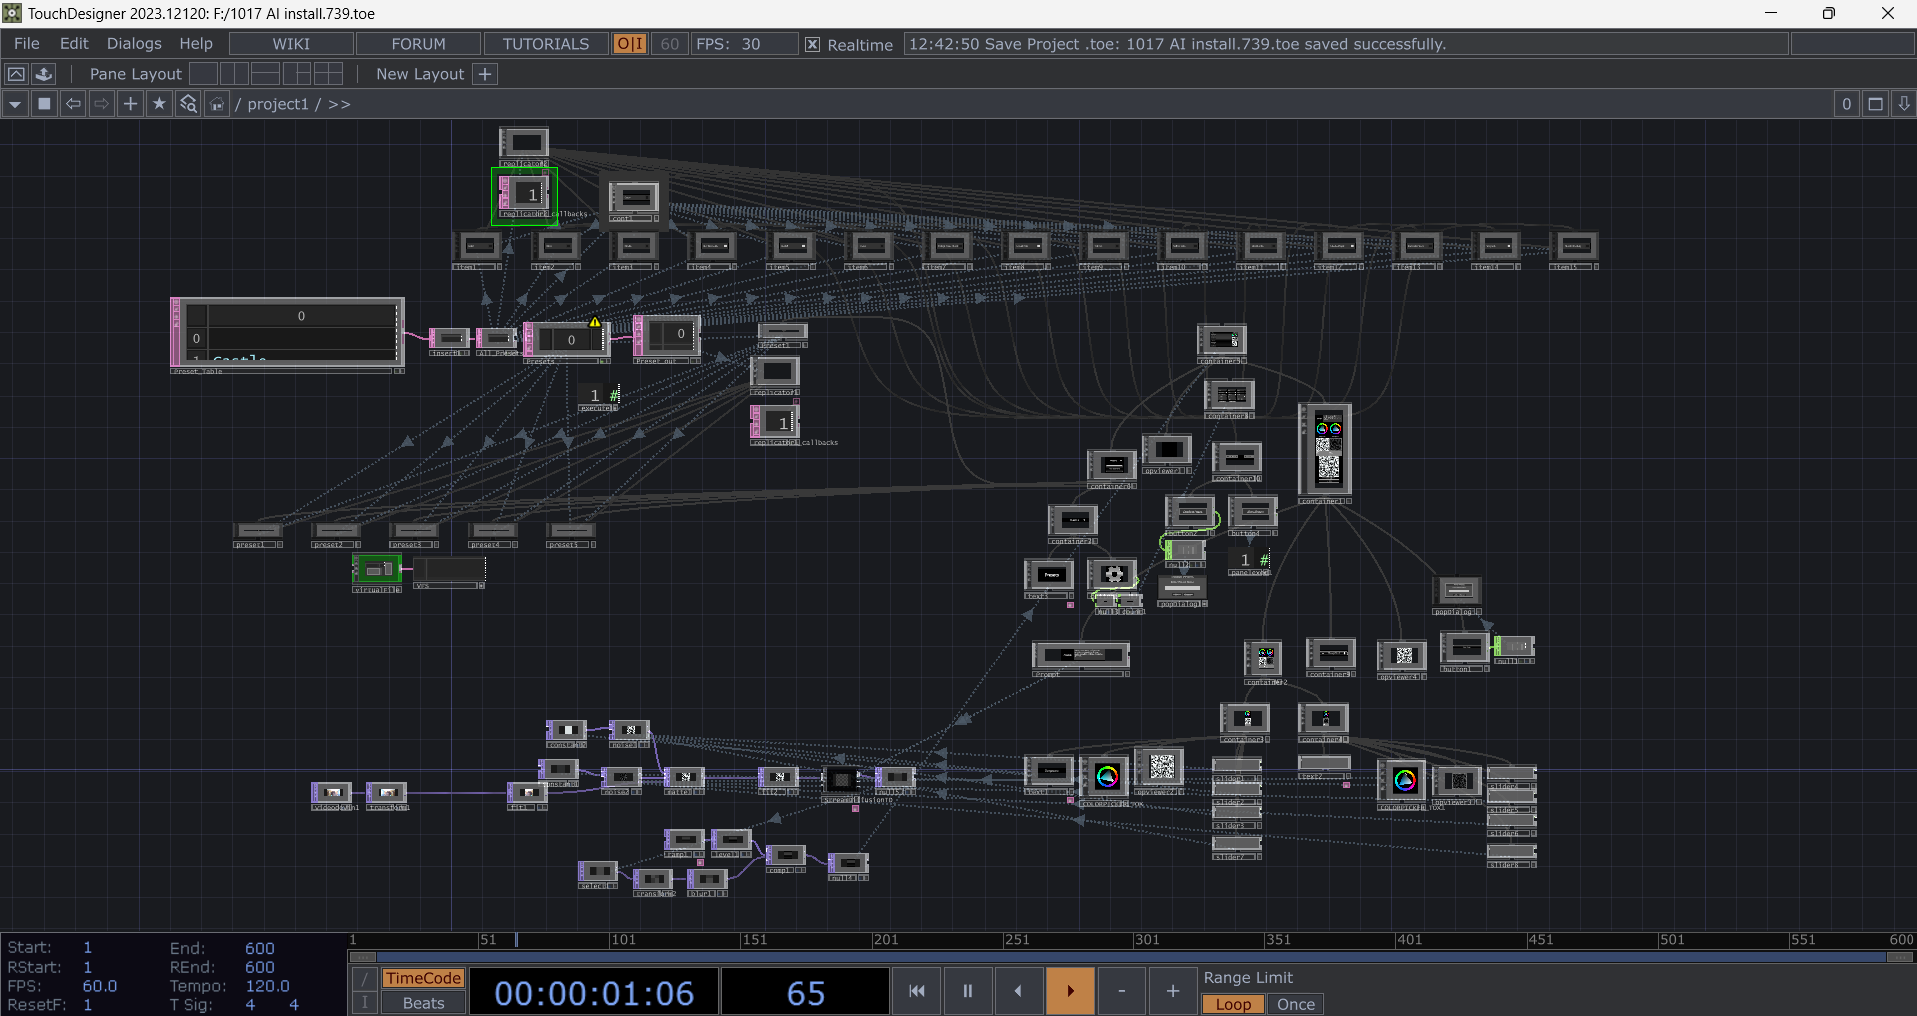Click the frame number 65 field
Viewport: 1917px width, 1016px height.
[x=805, y=993]
